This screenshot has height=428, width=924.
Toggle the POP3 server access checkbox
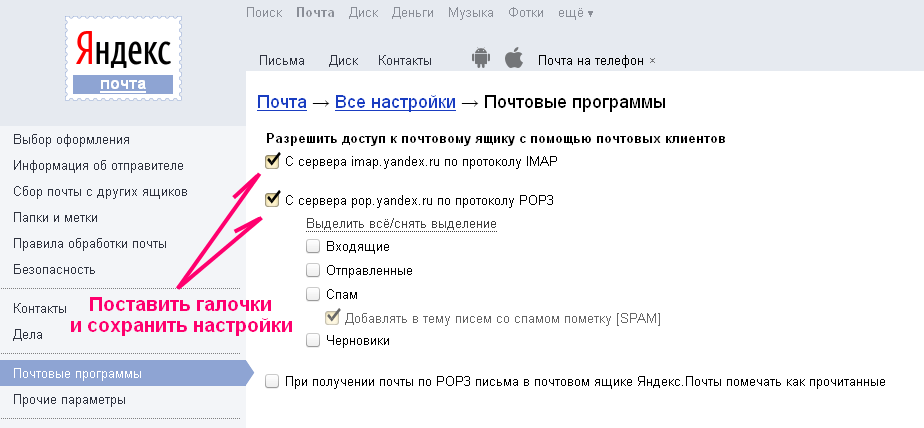point(272,200)
